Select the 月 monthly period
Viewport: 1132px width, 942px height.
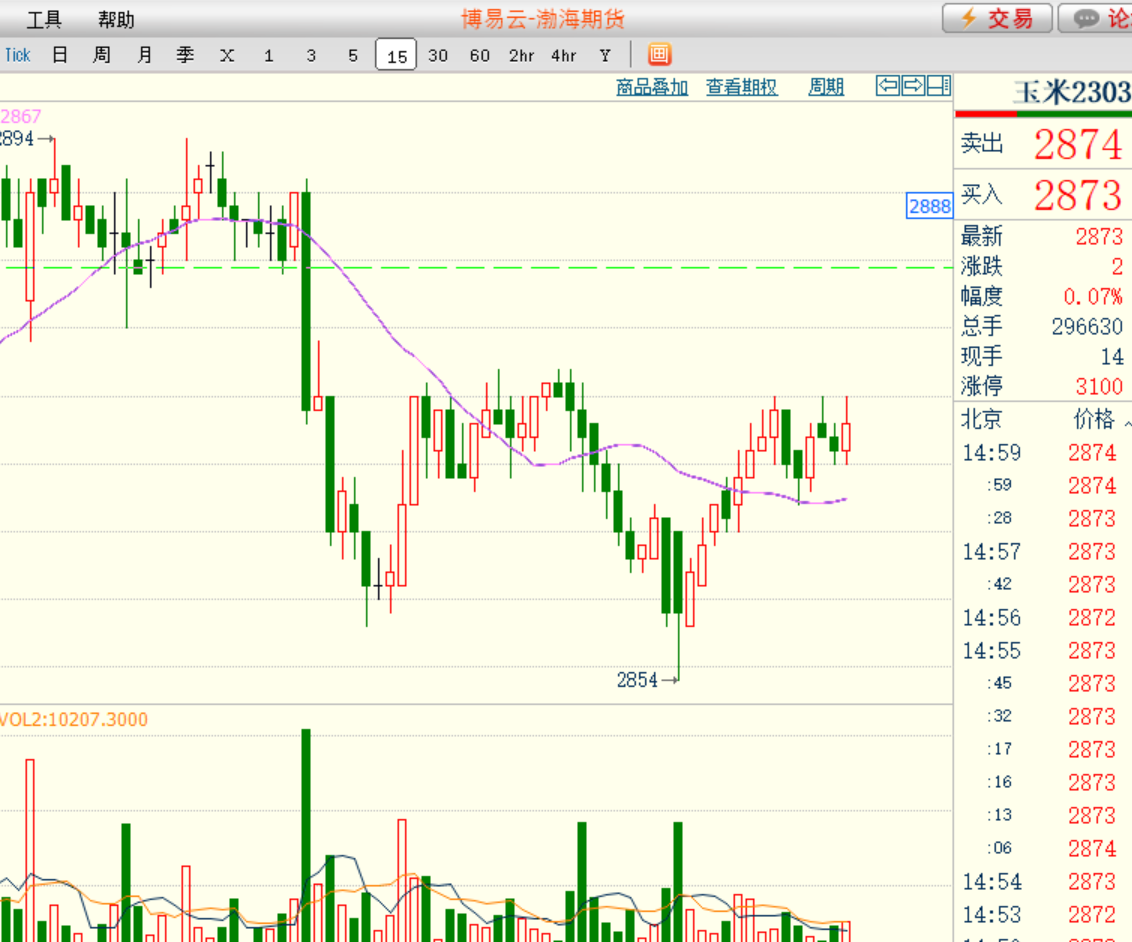tap(144, 55)
